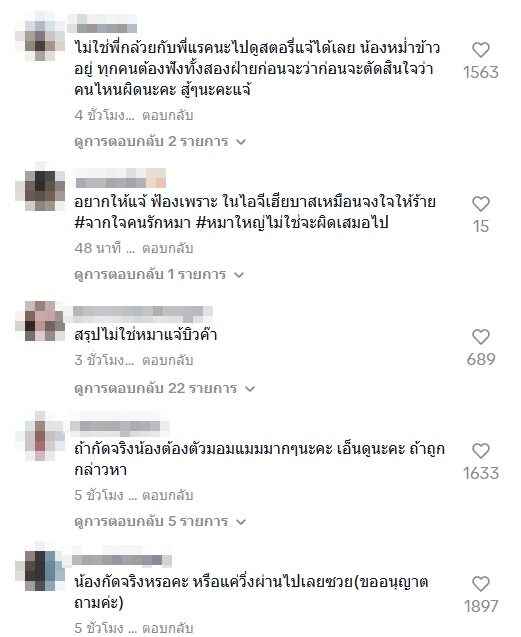Reply to the comment posted 3 hours ago
This screenshot has height=637, width=521.
(167, 360)
